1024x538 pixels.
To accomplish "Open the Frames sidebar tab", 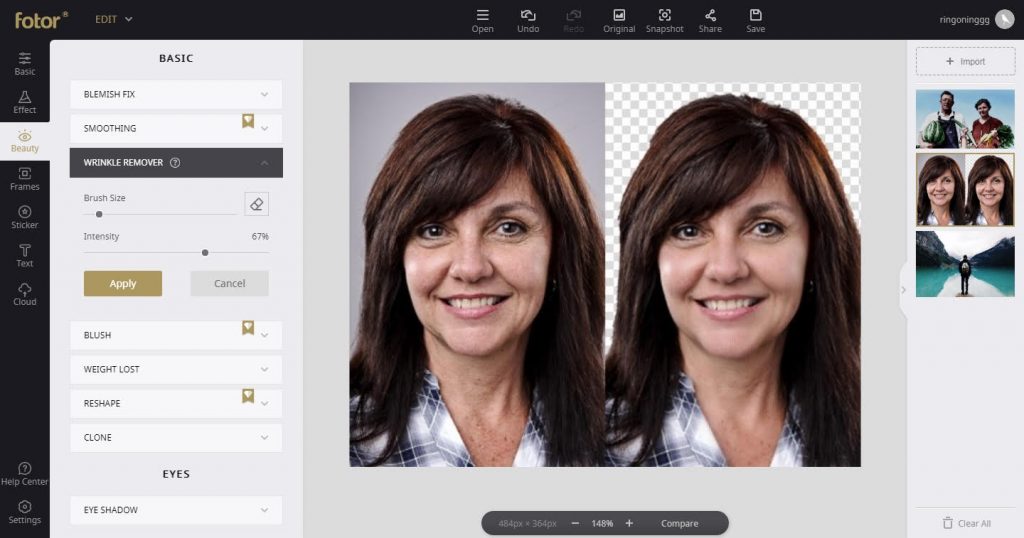I will tap(25, 179).
